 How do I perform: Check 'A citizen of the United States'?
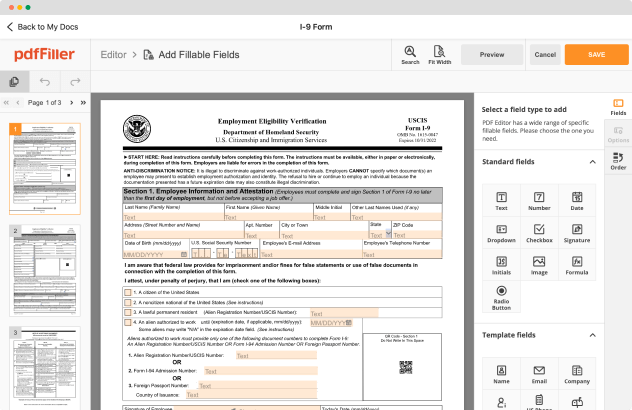coord(128,292)
